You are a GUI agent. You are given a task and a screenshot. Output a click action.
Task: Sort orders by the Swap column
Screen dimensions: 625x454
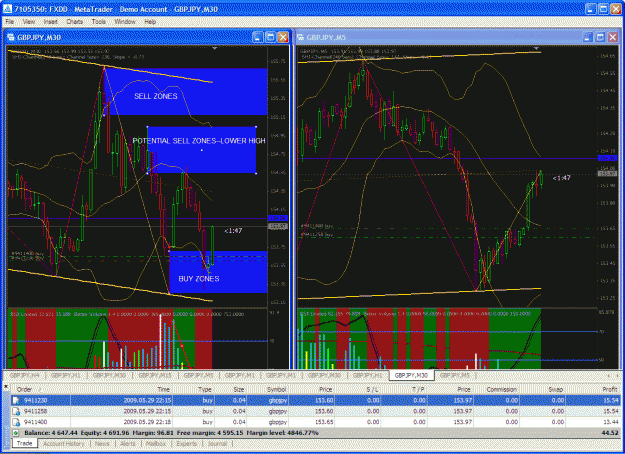[x=544, y=389]
